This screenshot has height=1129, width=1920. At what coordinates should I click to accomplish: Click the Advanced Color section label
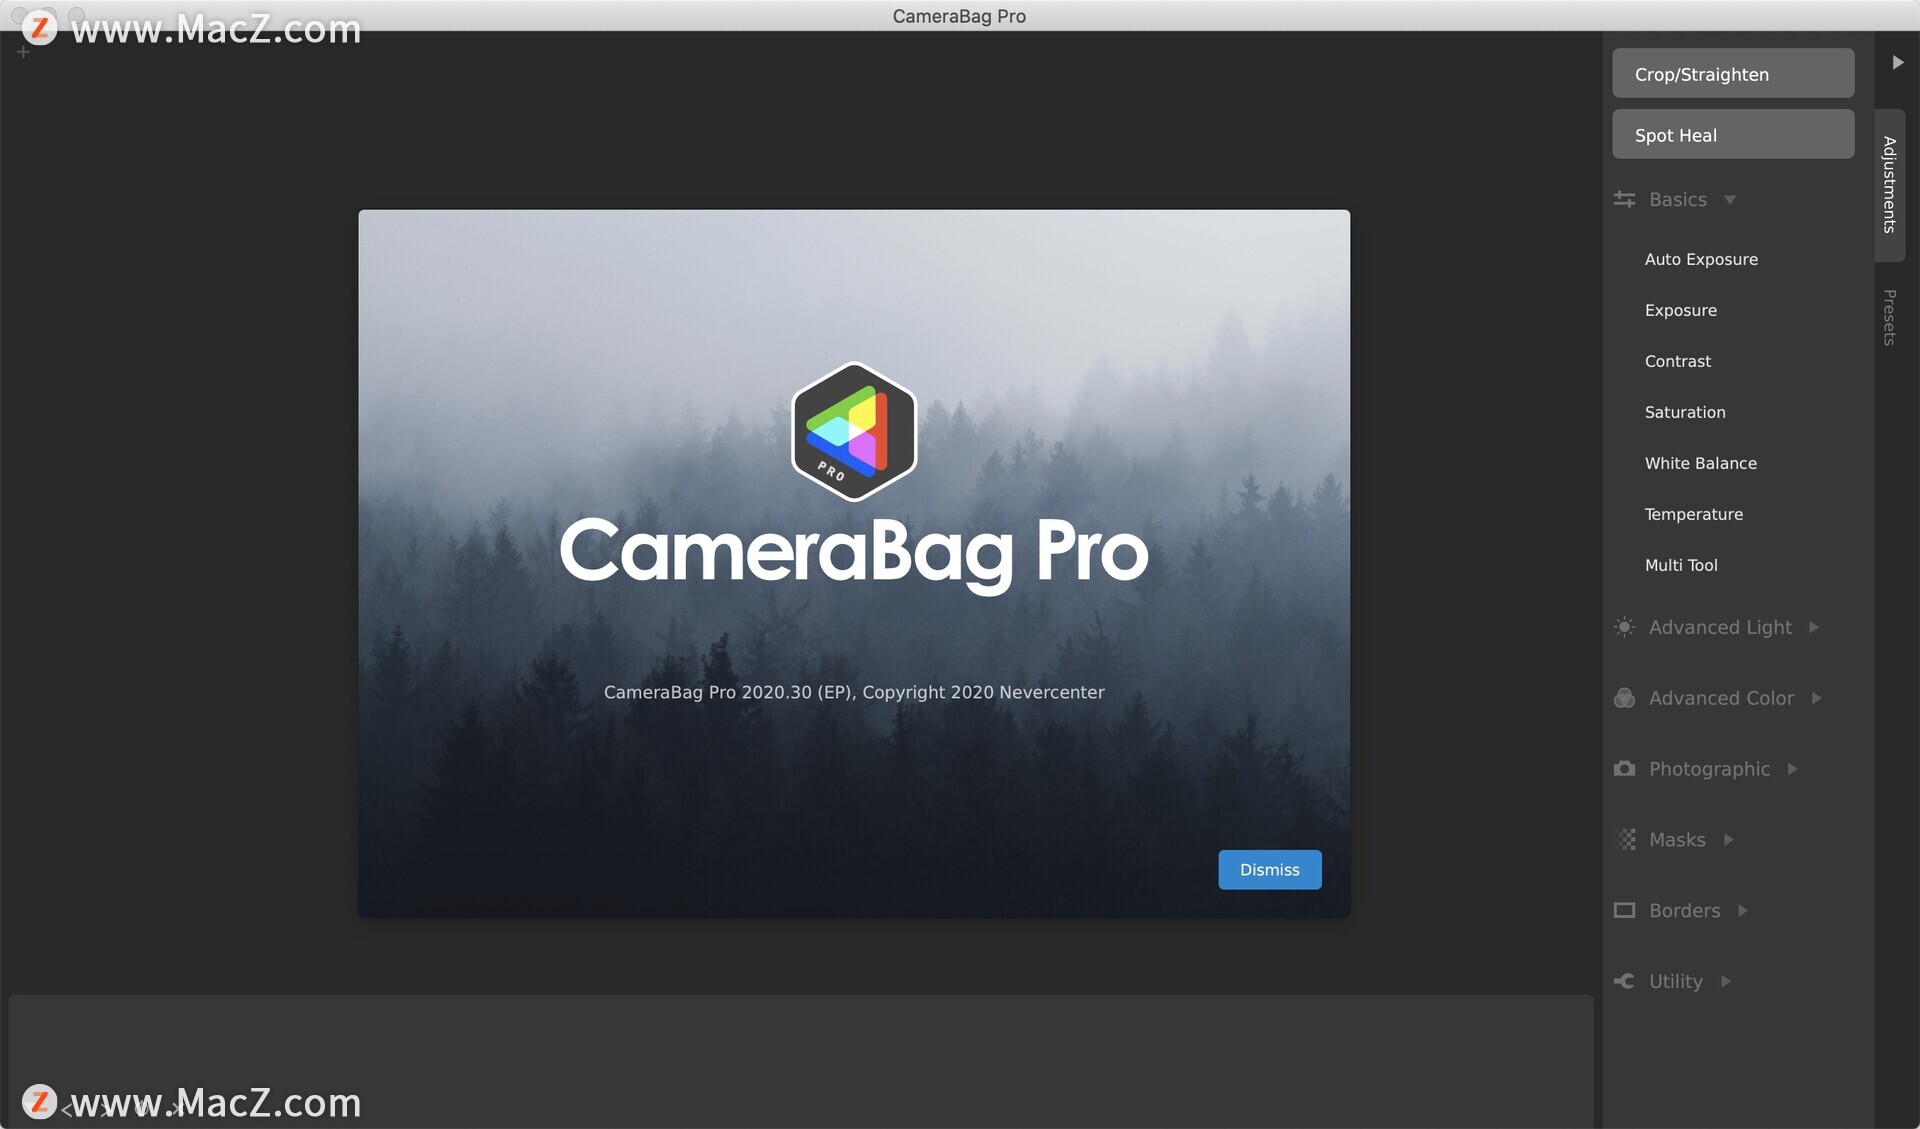(1721, 698)
